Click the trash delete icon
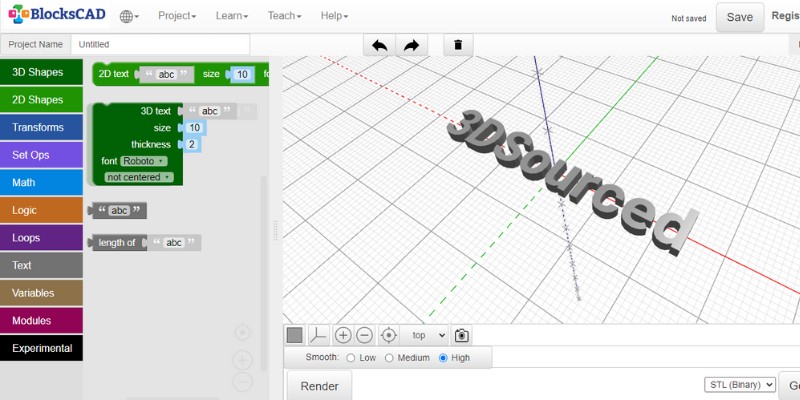The height and width of the screenshot is (400, 800). pyautogui.click(x=458, y=45)
